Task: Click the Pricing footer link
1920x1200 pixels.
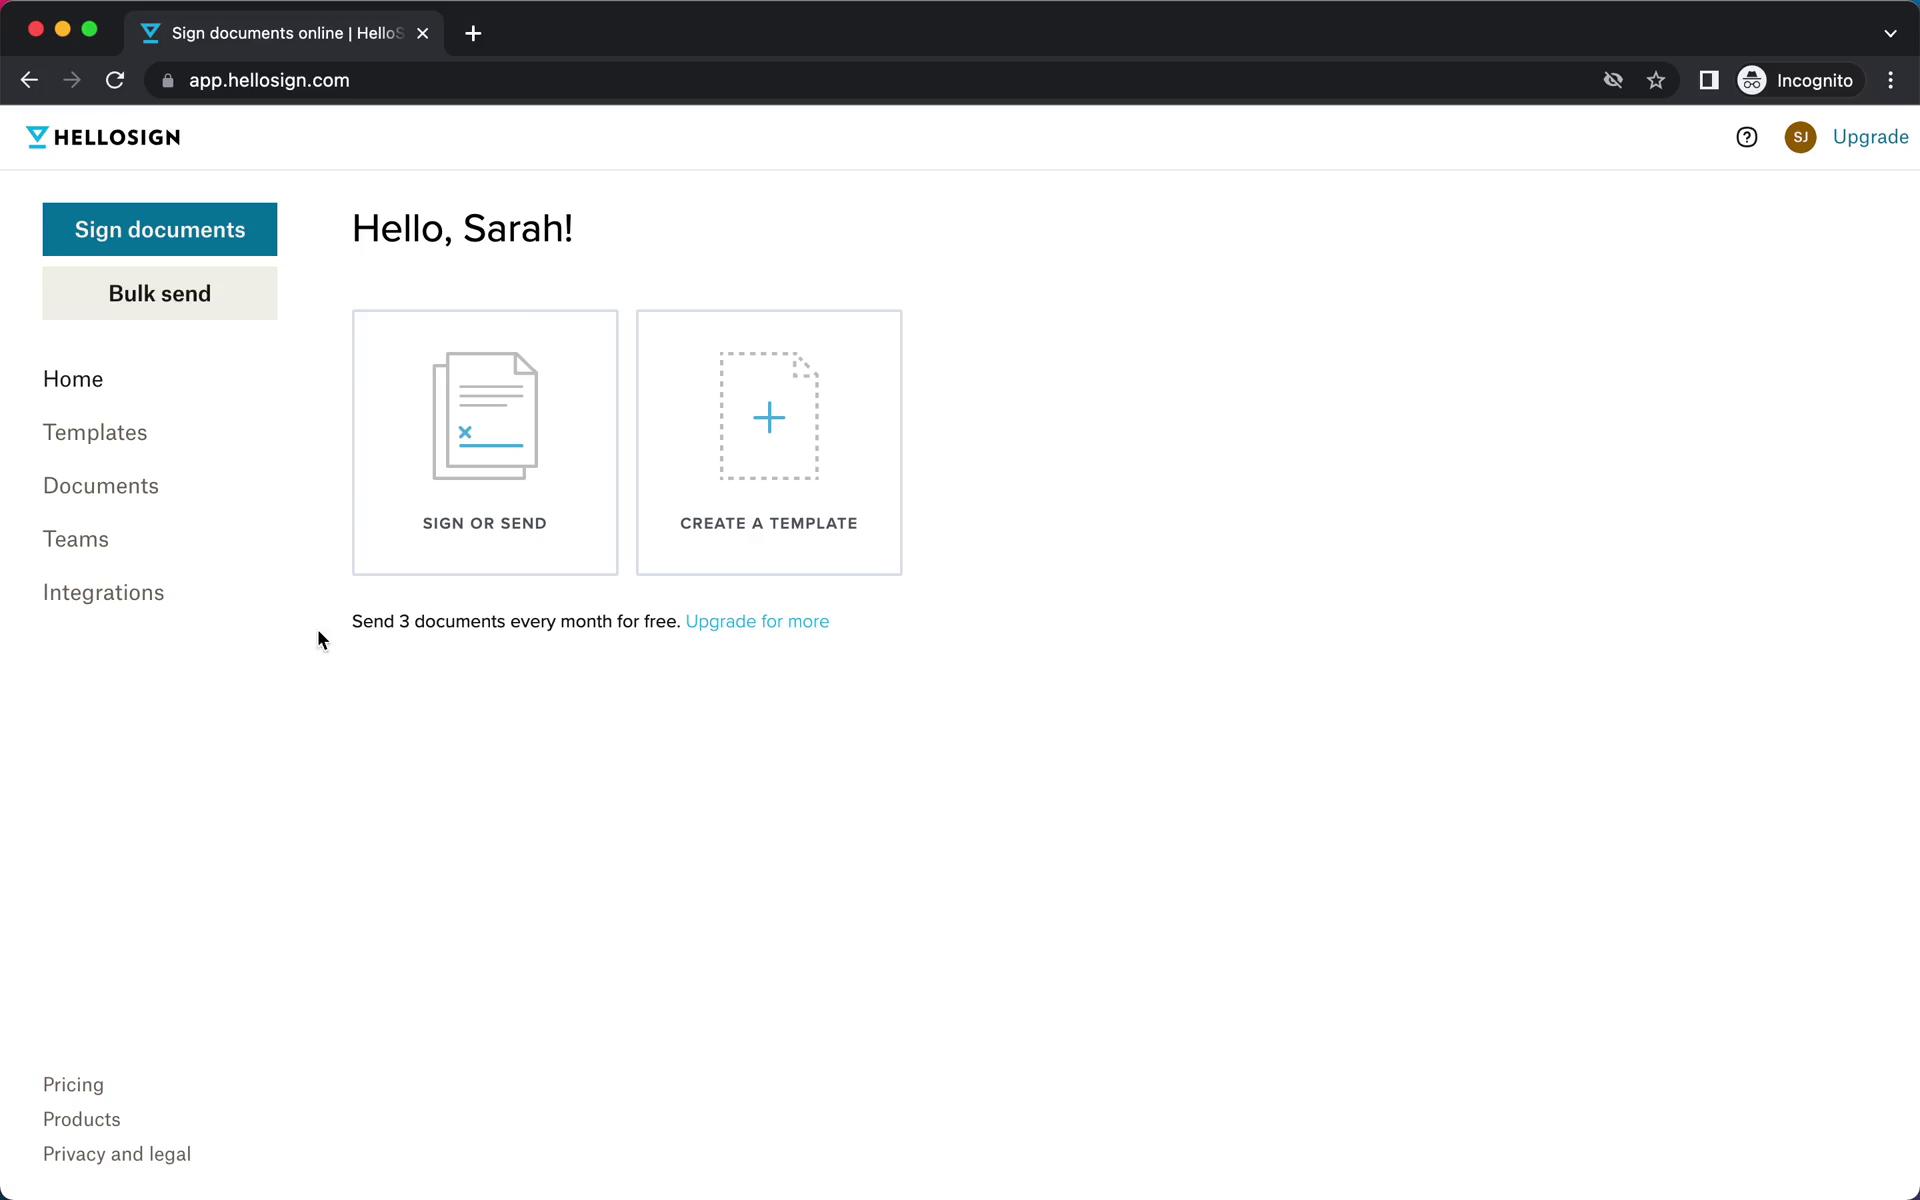Action: (x=73, y=1084)
